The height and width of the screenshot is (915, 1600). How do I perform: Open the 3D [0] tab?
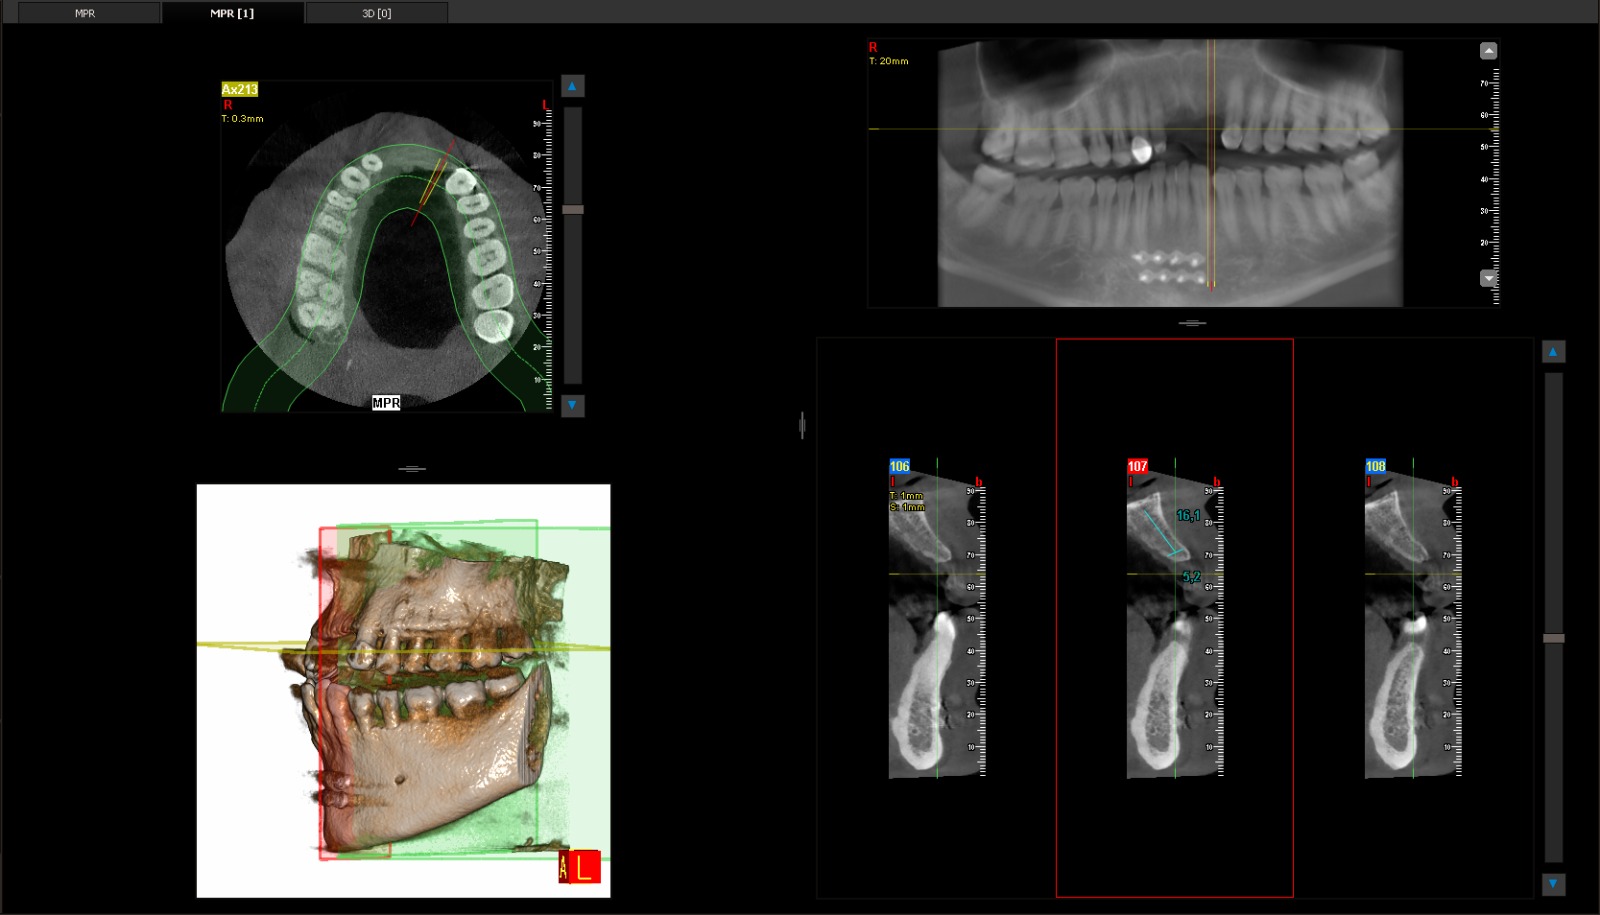[x=377, y=13]
